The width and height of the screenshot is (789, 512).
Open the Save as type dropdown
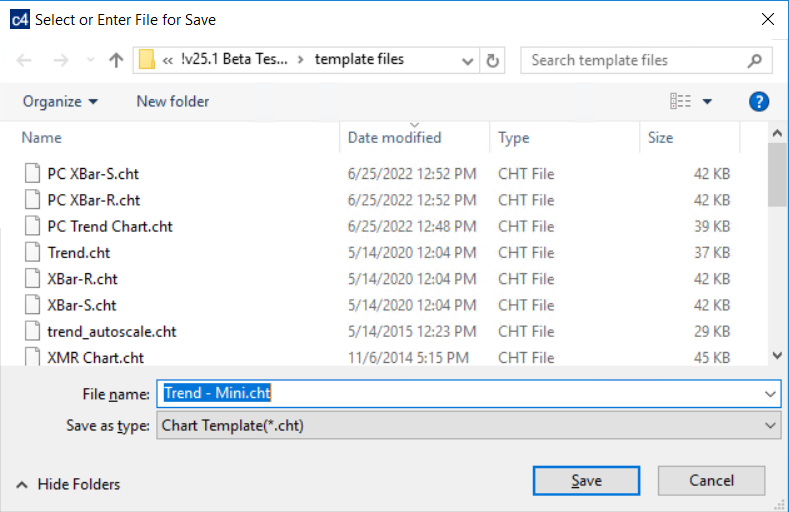tap(769, 426)
